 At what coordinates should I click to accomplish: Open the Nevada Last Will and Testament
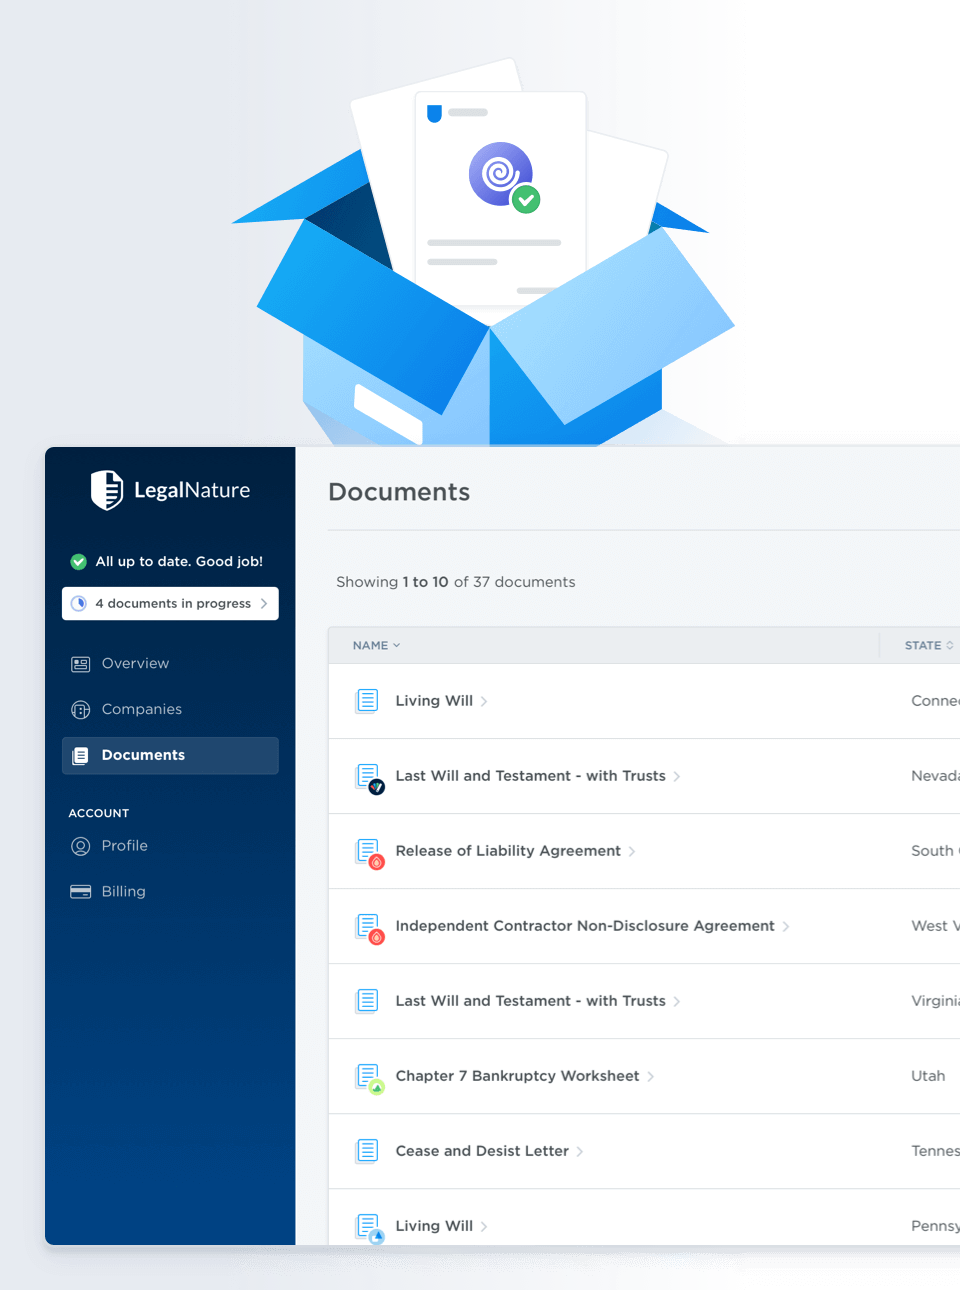530,776
